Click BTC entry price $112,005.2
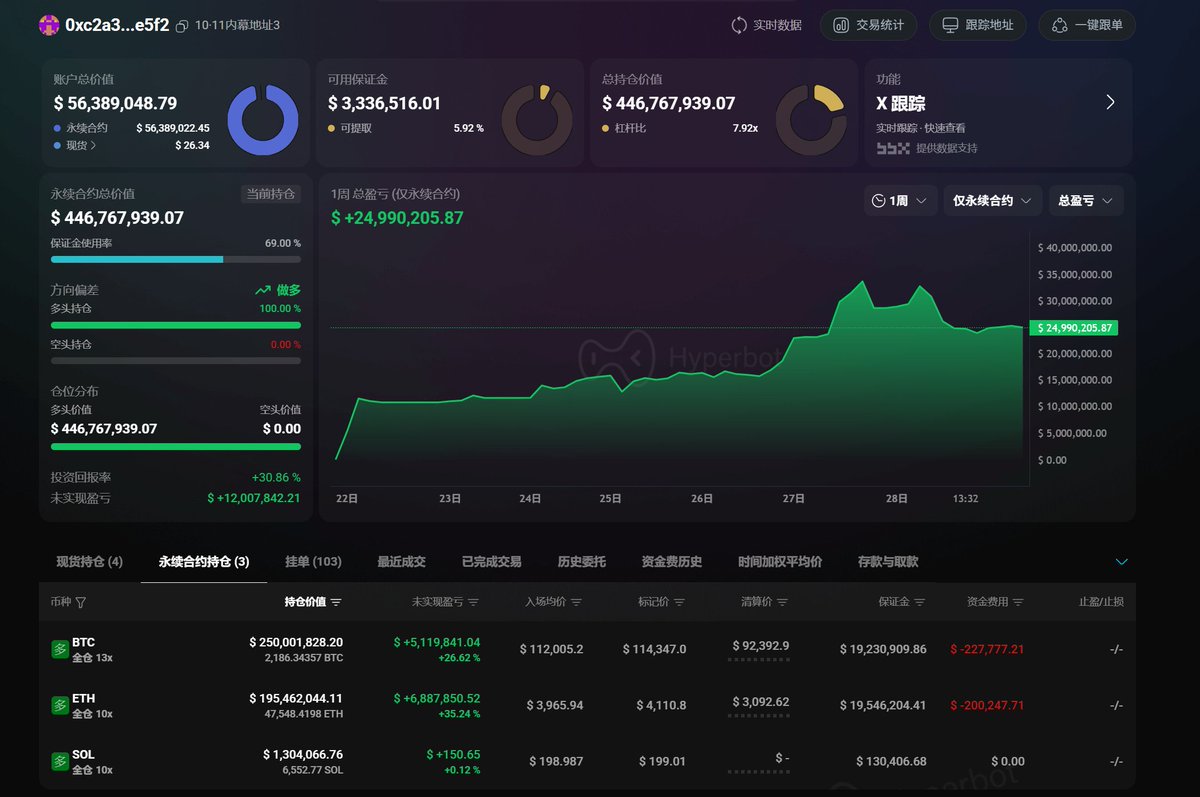The width and height of the screenshot is (1200, 797). click(551, 649)
